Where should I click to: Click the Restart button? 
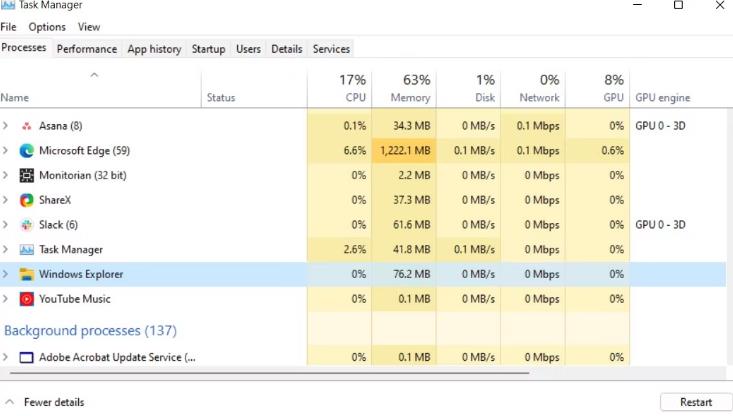(x=696, y=402)
